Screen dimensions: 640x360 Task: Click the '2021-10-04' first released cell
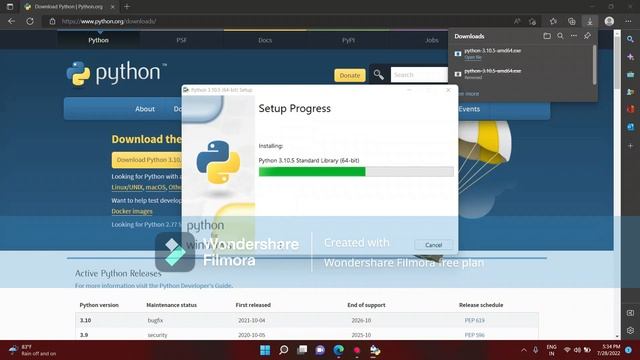[251, 320]
